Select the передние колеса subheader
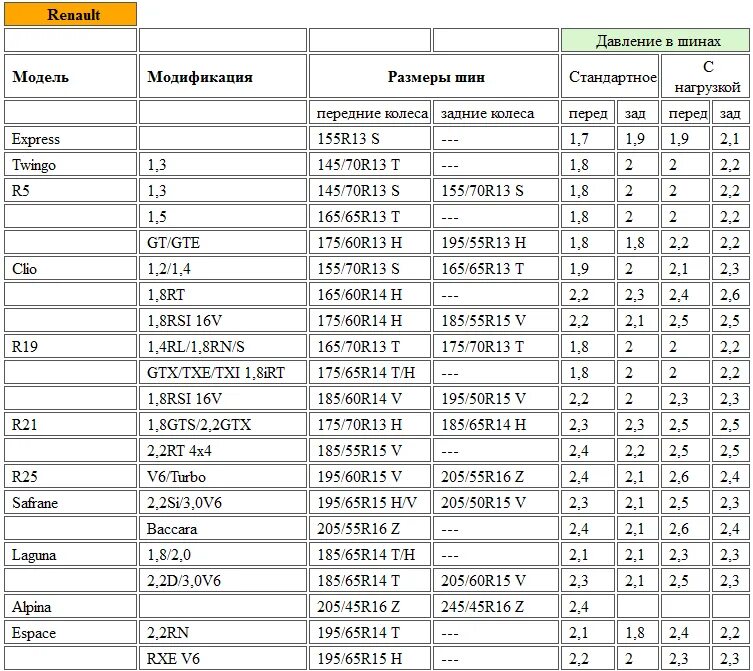Viewport: 753px width, 671px height. click(370, 113)
